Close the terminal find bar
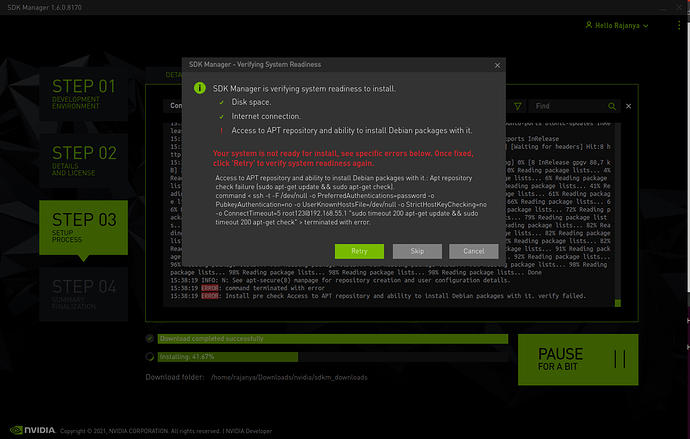This screenshot has width=690, height=439. click(x=628, y=106)
